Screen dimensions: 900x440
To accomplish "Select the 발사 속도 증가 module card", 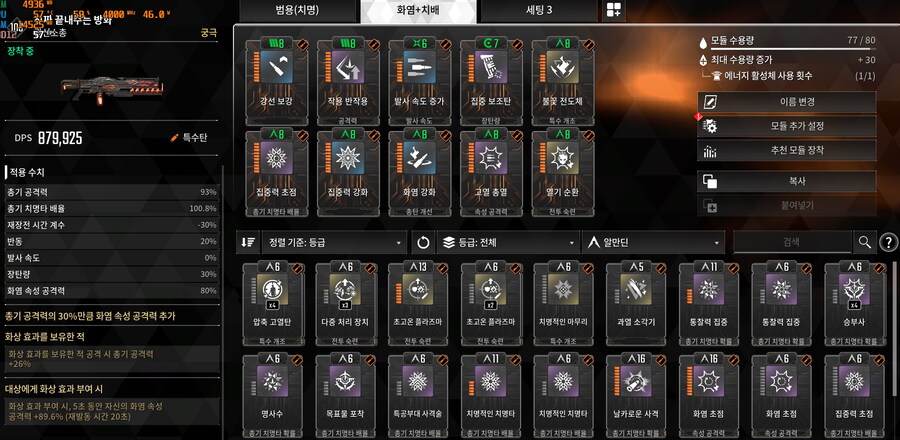I will [419, 81].
